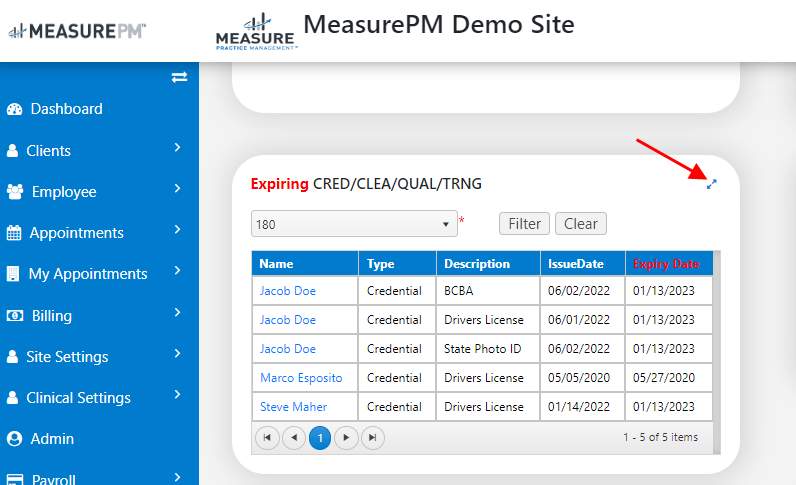
Task: Click issue date 01/14/2022 cell
Action: (582, 407)
